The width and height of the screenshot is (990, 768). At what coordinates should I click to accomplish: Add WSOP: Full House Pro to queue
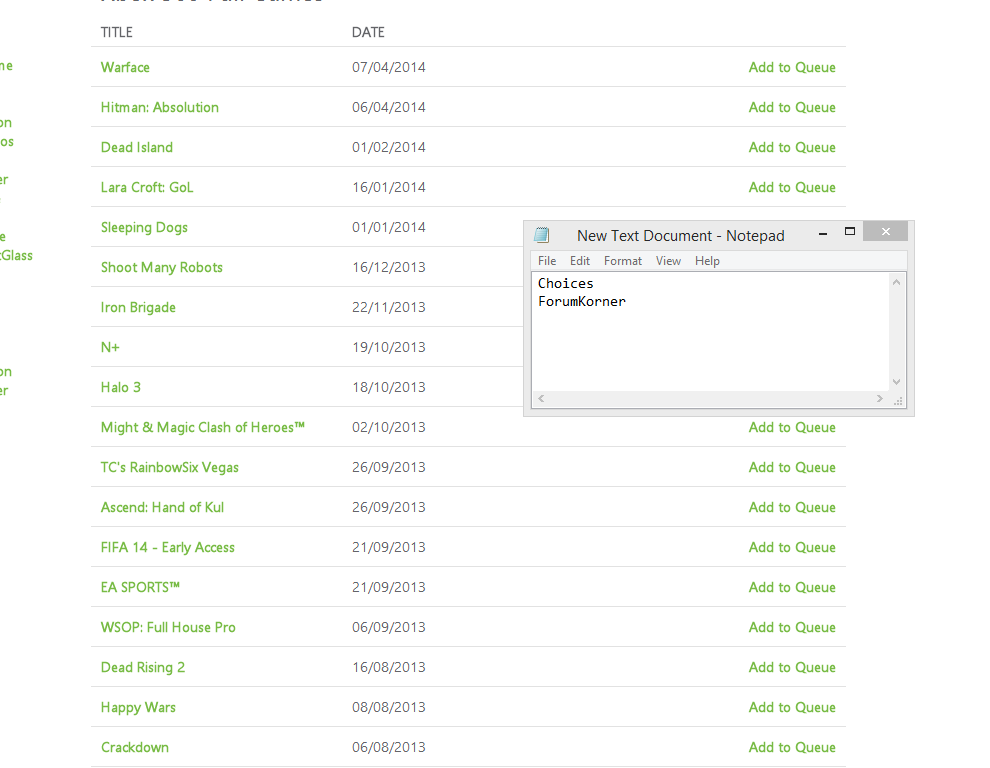point(792,627)
